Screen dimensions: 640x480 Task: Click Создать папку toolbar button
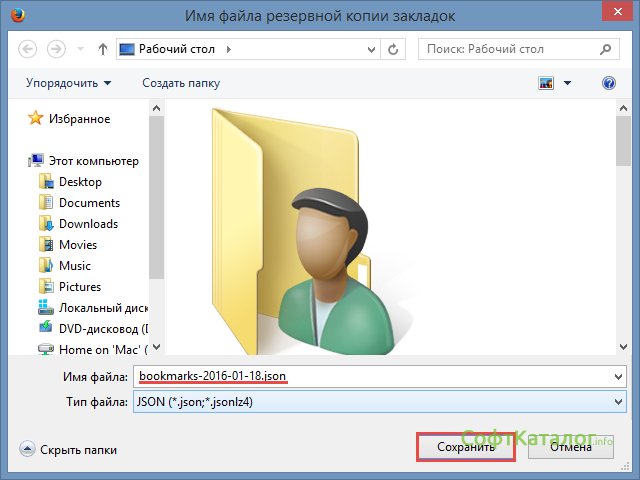pos(181,83)
